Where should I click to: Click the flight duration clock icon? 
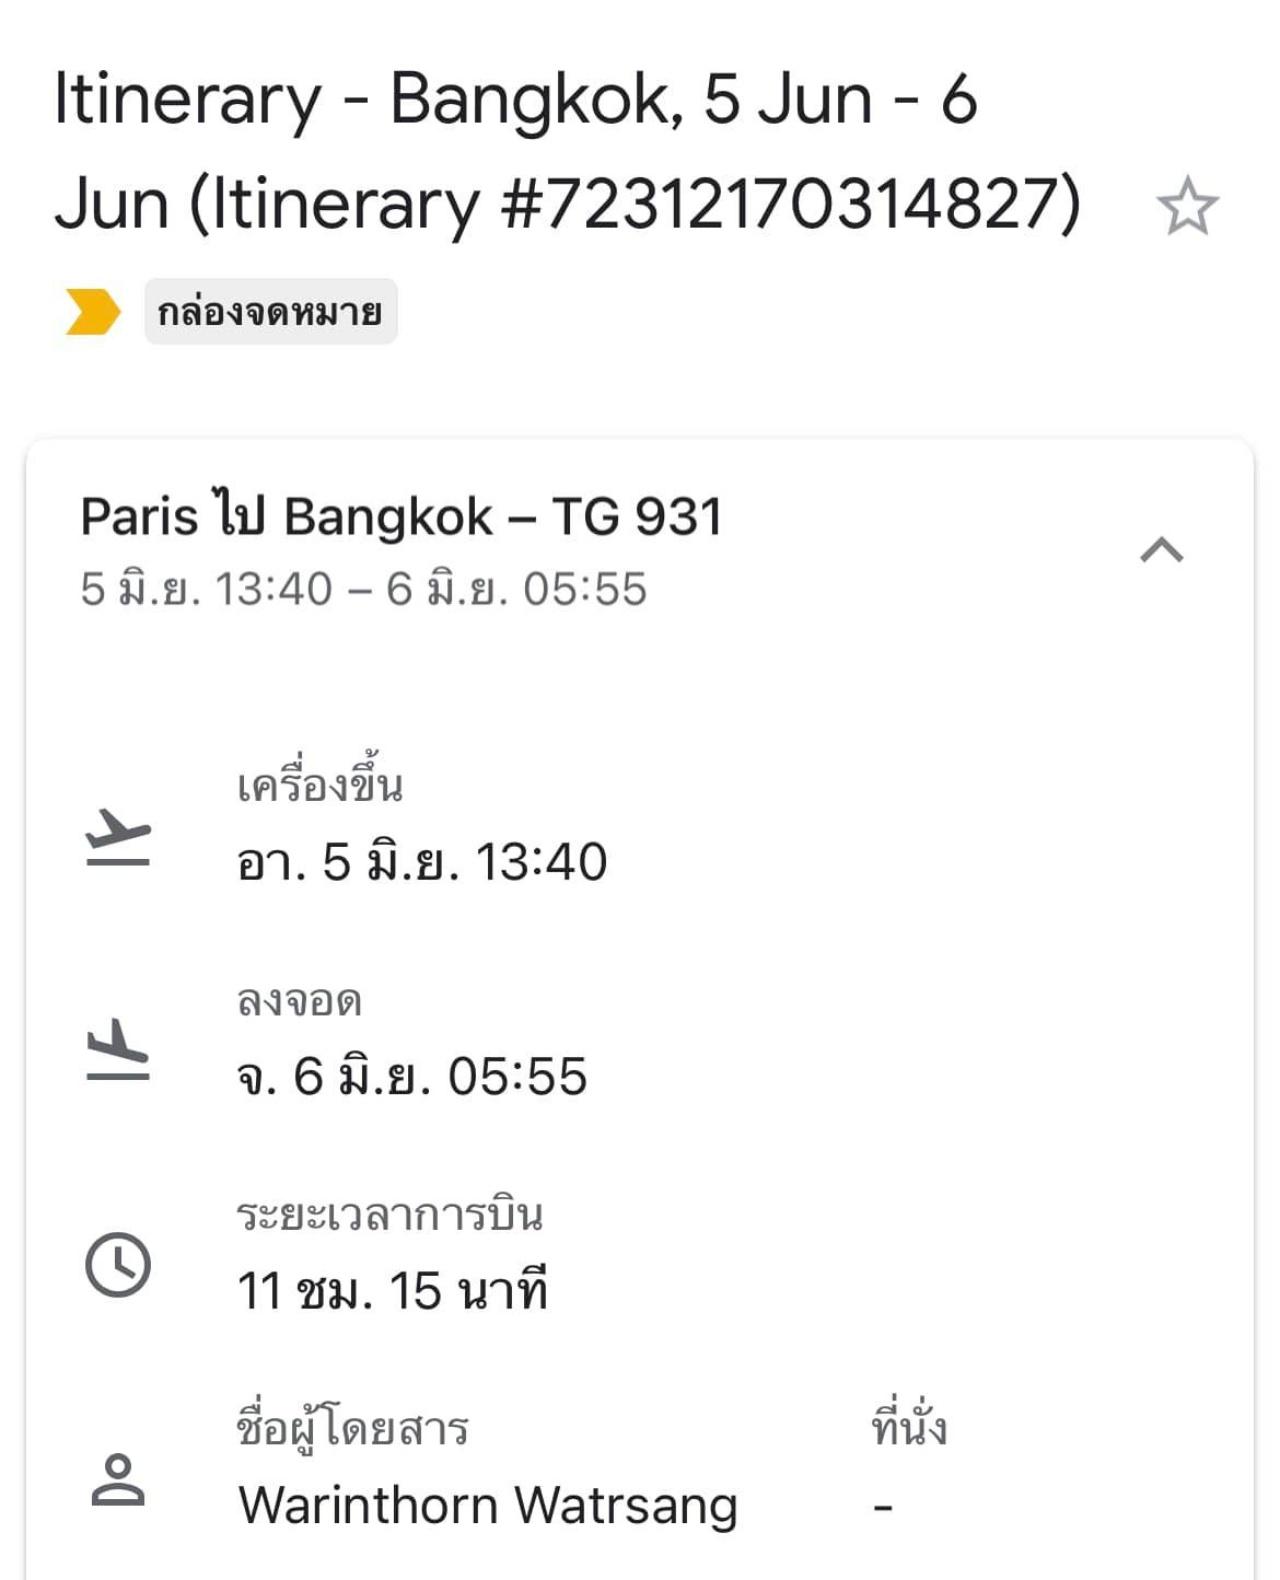pos(118,1265)
